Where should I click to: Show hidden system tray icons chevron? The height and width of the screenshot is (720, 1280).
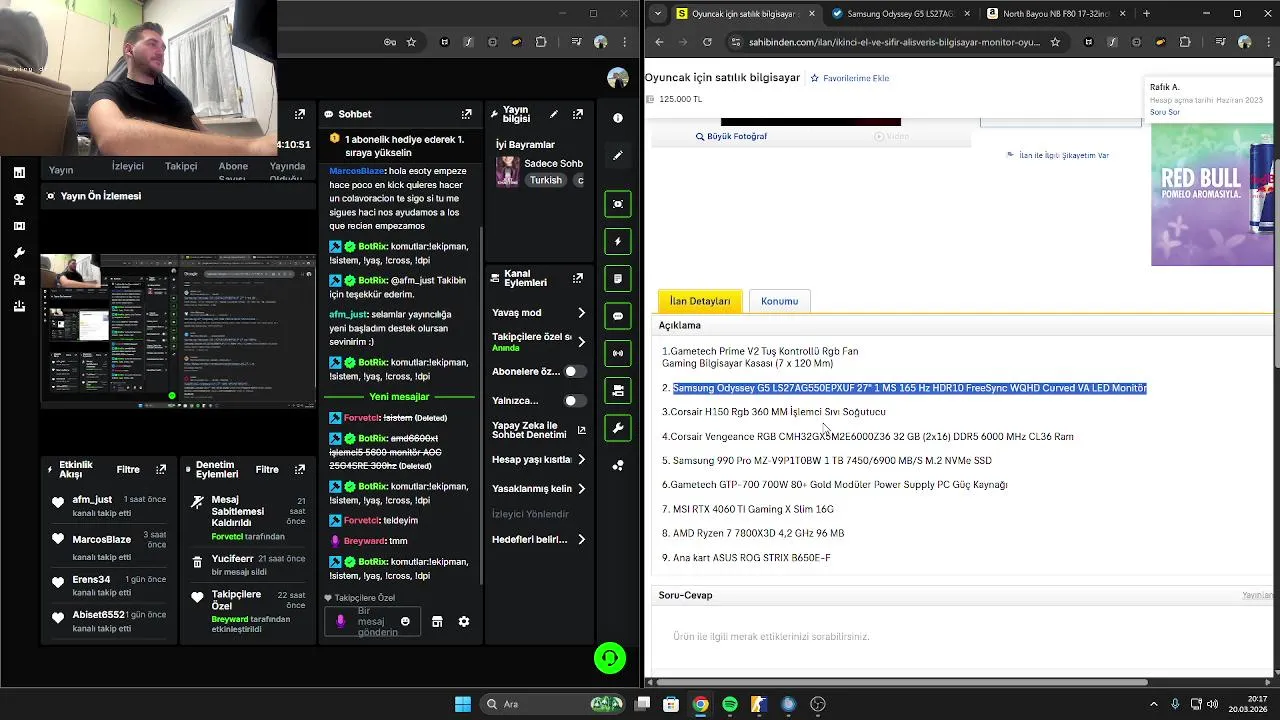click(1153, 704)
